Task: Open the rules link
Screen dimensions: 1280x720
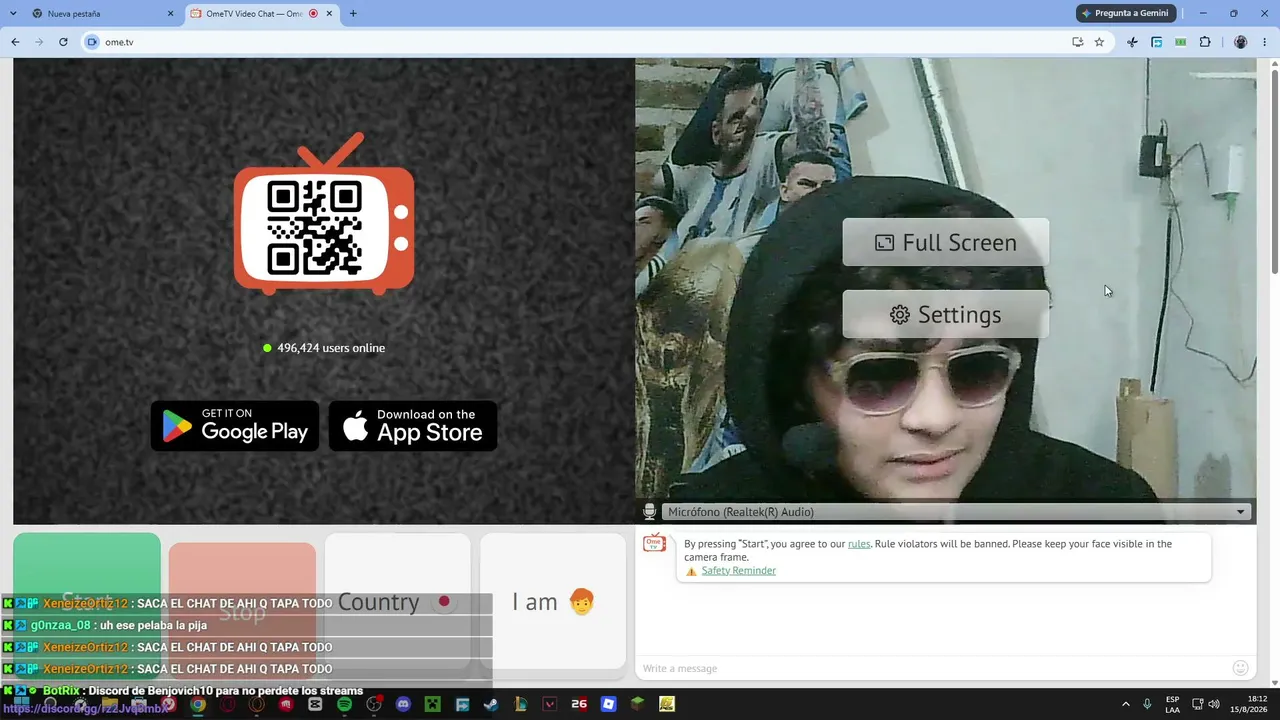Action: point(859,544)
